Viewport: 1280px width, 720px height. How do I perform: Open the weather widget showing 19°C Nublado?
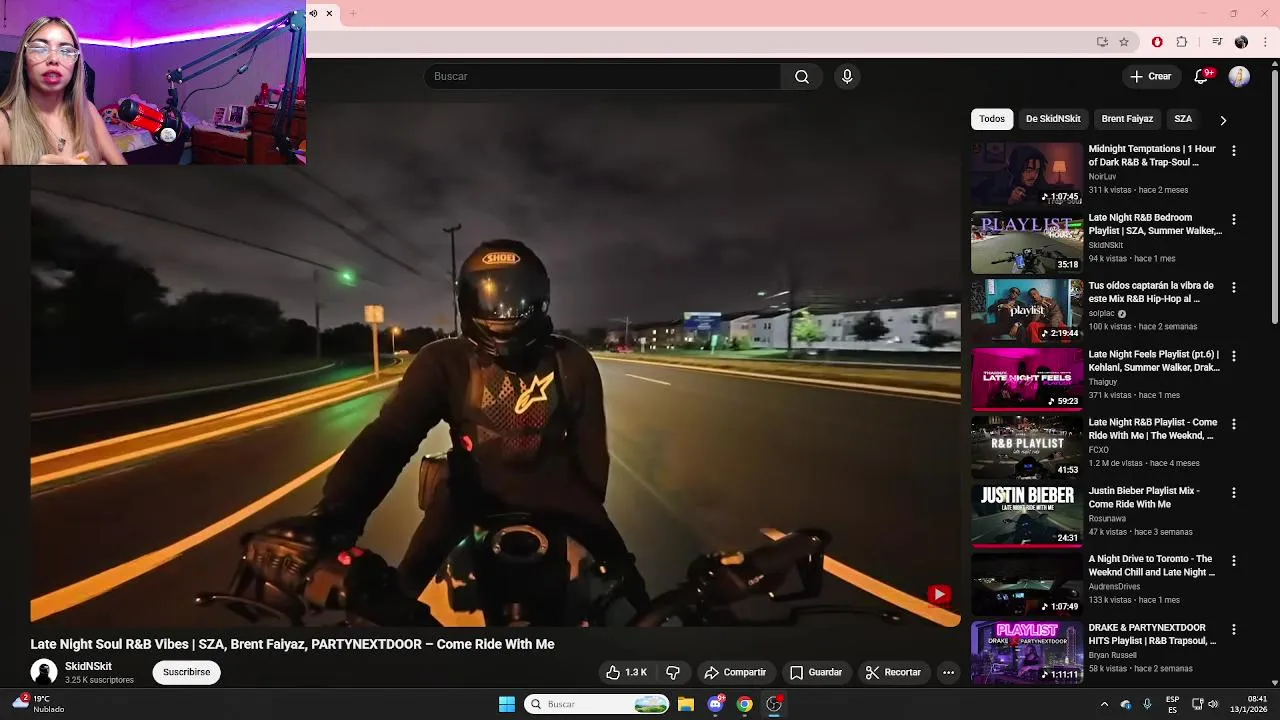(38, 704)
